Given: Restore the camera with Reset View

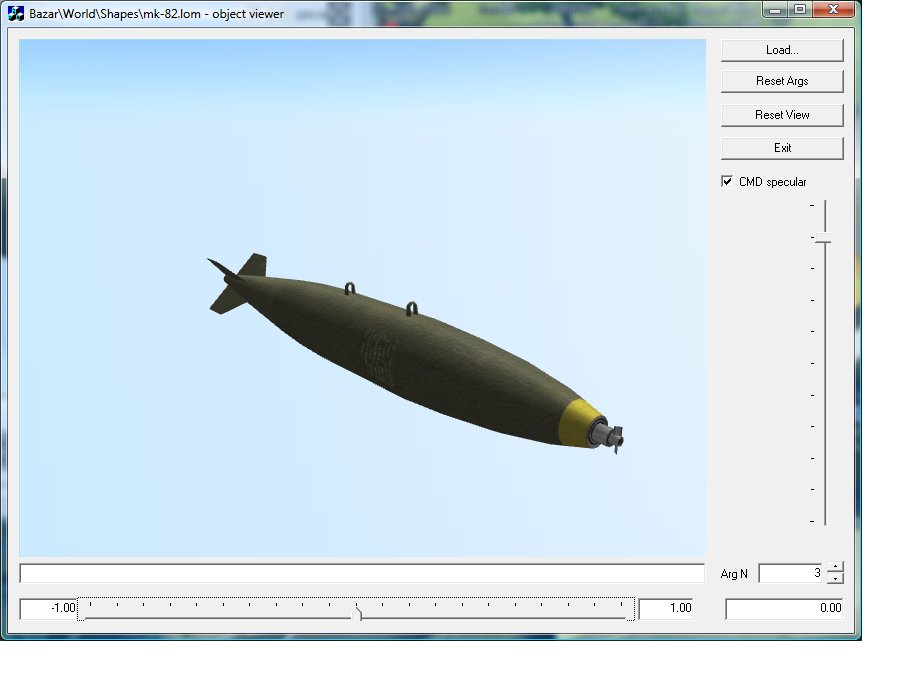Looking at the screenshot, I should (x=782, y=115).
